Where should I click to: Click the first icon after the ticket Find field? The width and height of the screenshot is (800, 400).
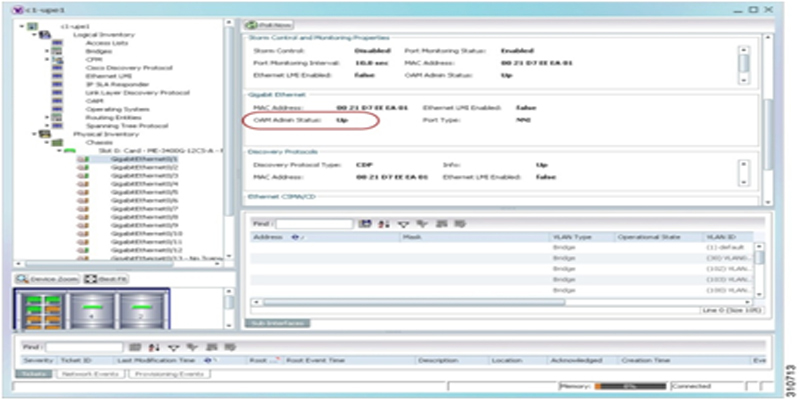pos(136,346)
